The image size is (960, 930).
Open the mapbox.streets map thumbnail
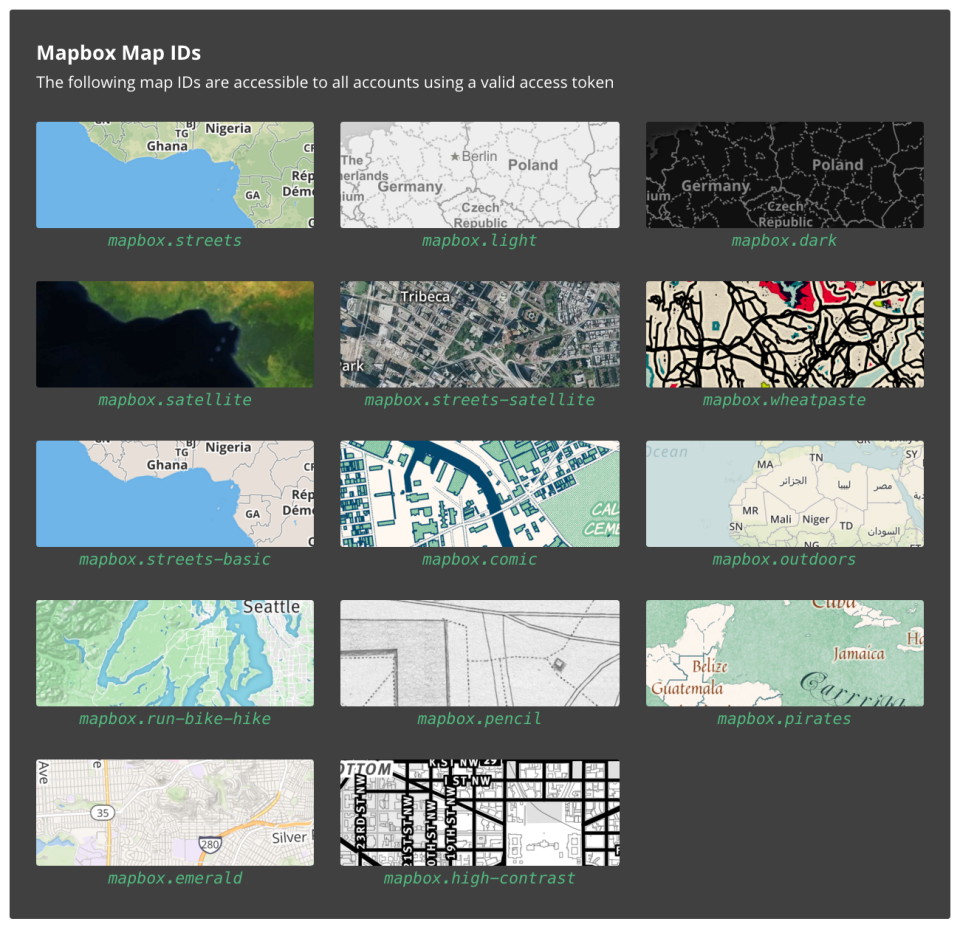tap(175, 175)
